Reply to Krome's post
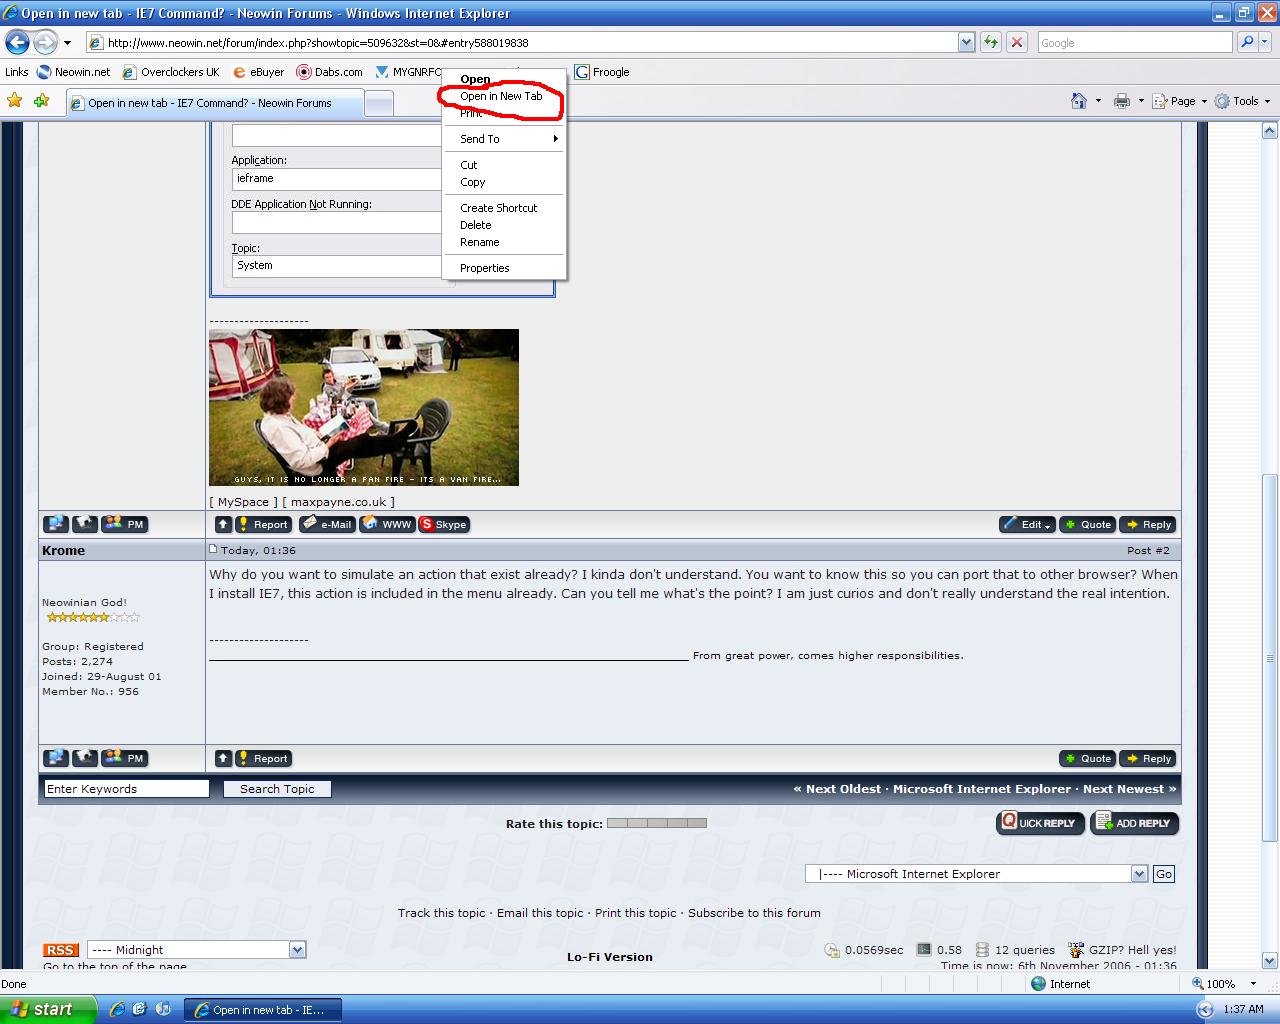Screen dimensions: 1280x1024 click(1147, 758)
